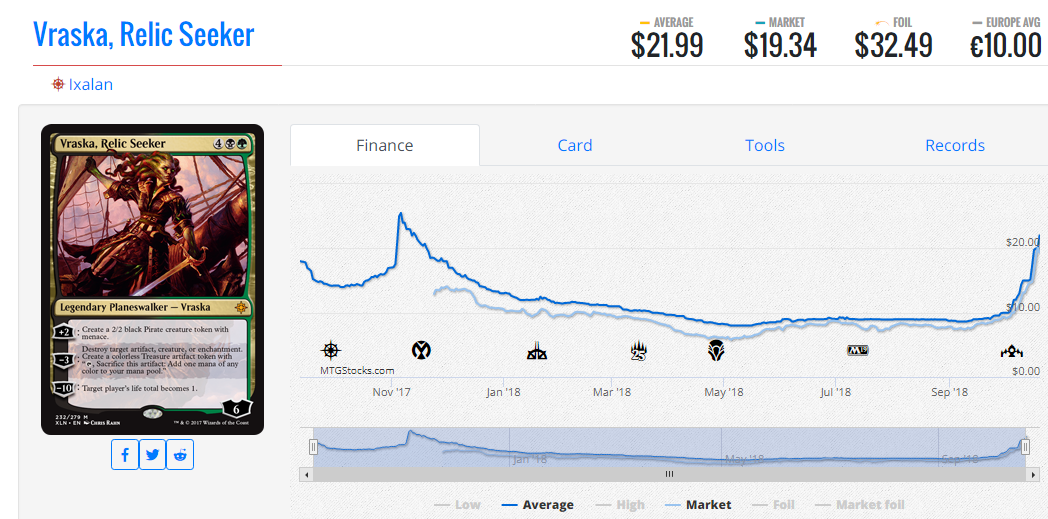Click the Vraska, Relic Seeker page title

tap(144, 33)
